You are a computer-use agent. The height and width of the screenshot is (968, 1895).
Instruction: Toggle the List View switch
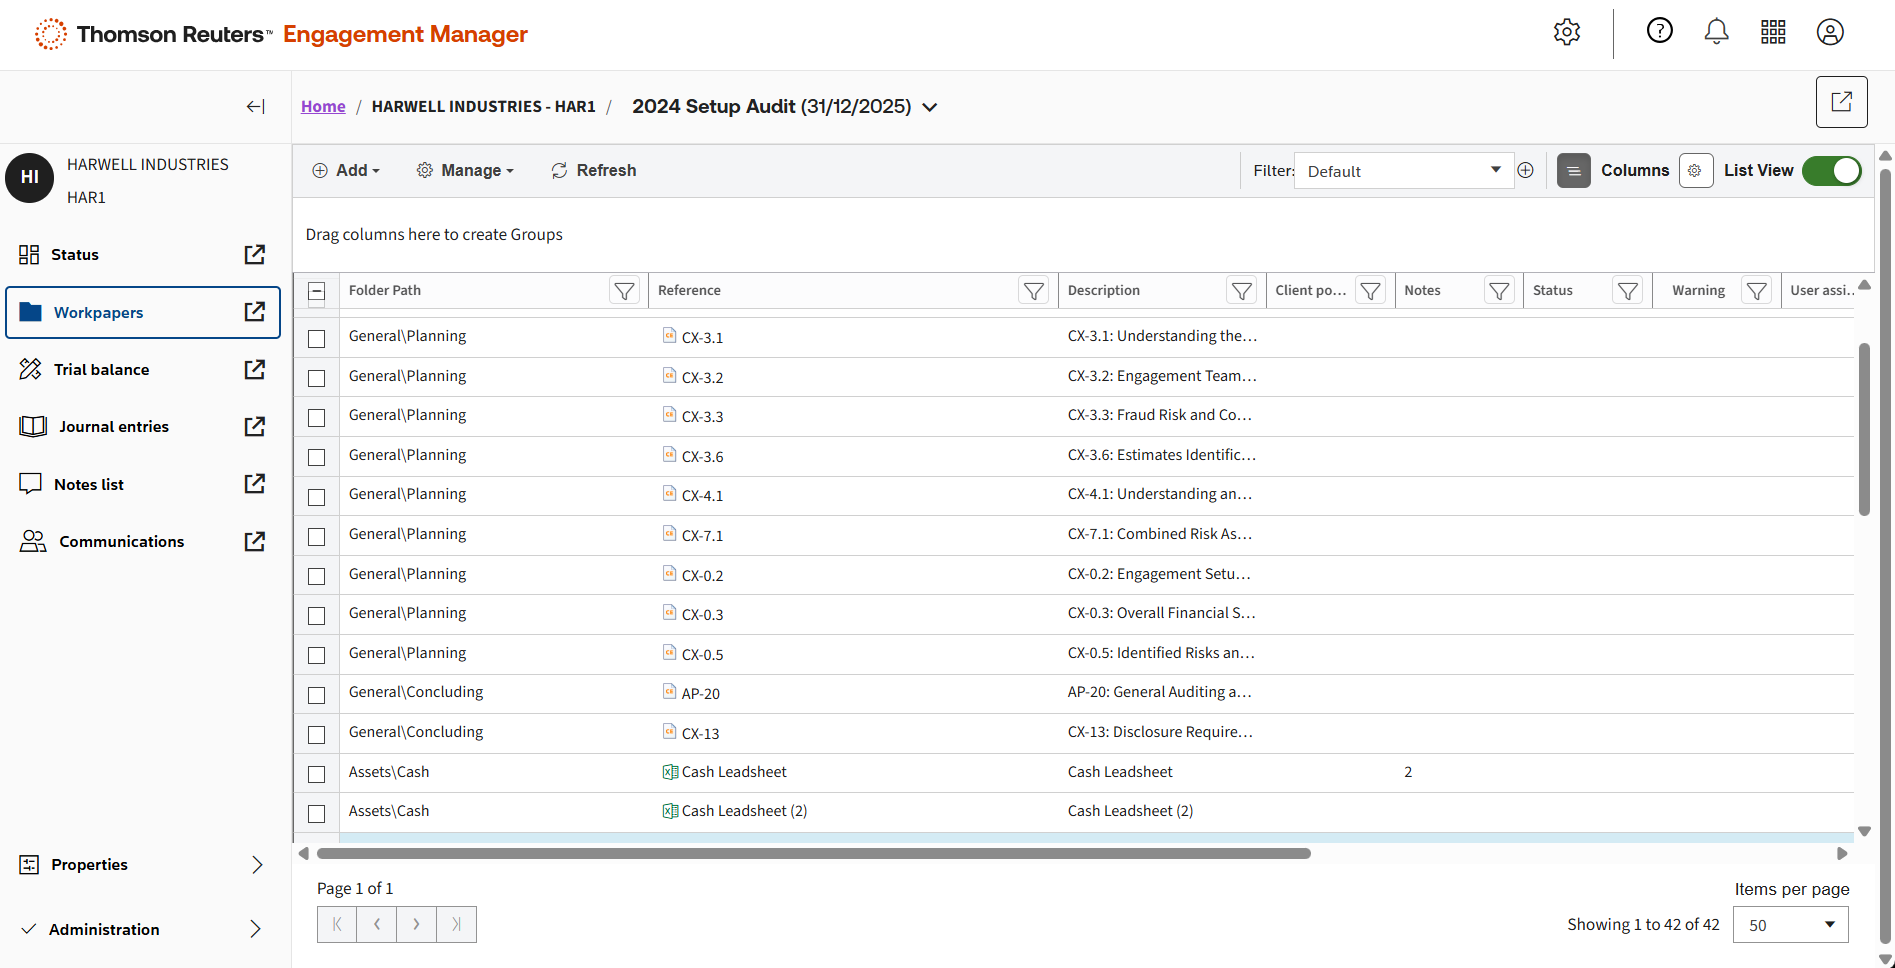(x=1831, y=171)
